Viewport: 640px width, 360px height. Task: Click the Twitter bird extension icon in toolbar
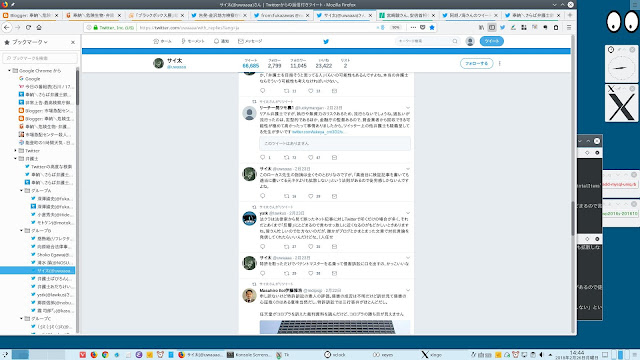click(502, 27)
